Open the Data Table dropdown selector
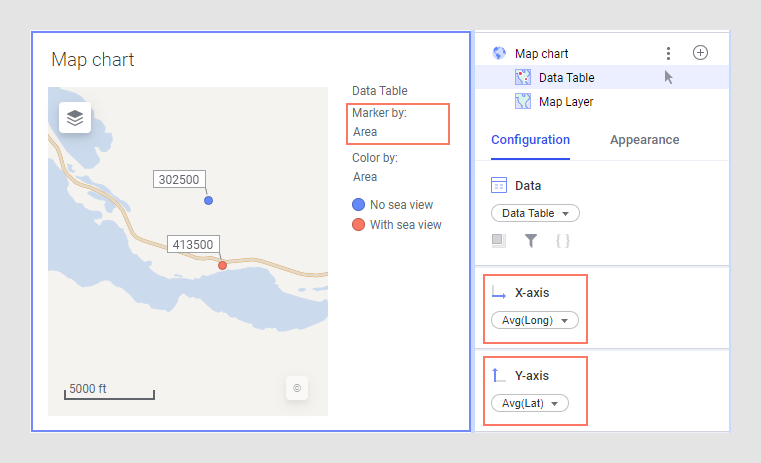The image size is (761, 463). (535, 213)
